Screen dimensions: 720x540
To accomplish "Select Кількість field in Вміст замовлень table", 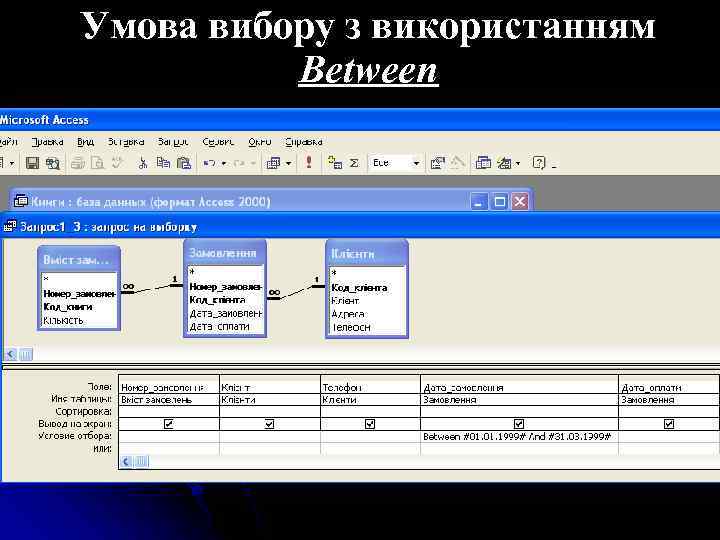I will click(x=79, y=320).
